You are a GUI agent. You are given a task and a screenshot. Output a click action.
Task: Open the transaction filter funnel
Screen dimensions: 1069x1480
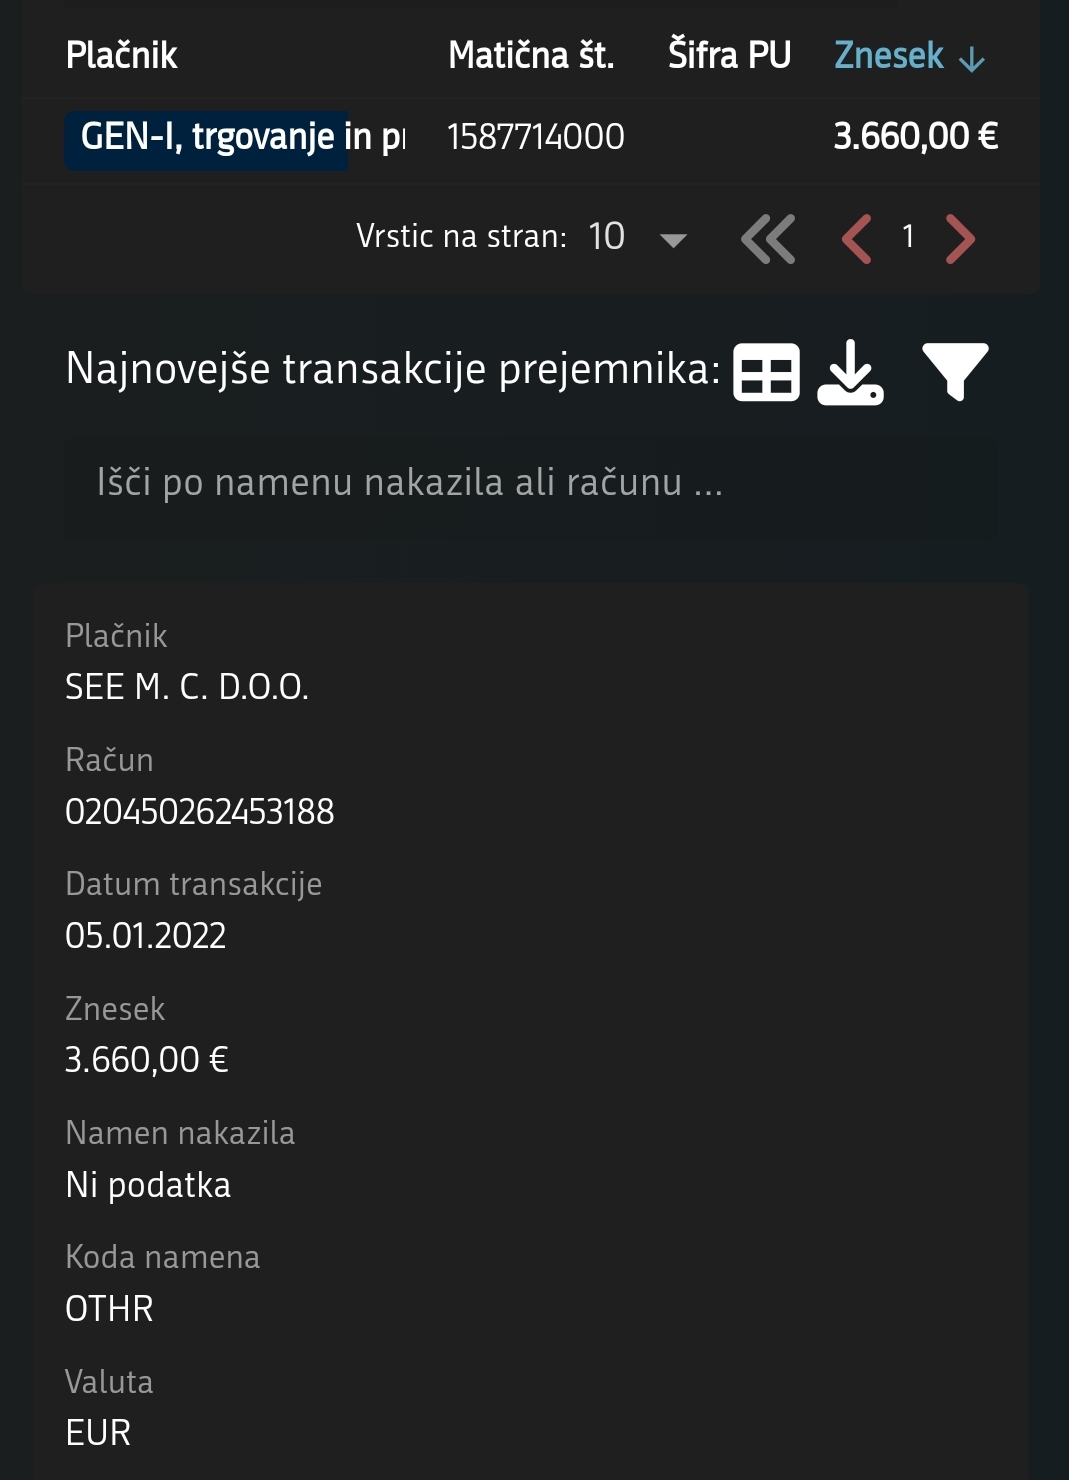pyautogui.click(x=955, y=372)
